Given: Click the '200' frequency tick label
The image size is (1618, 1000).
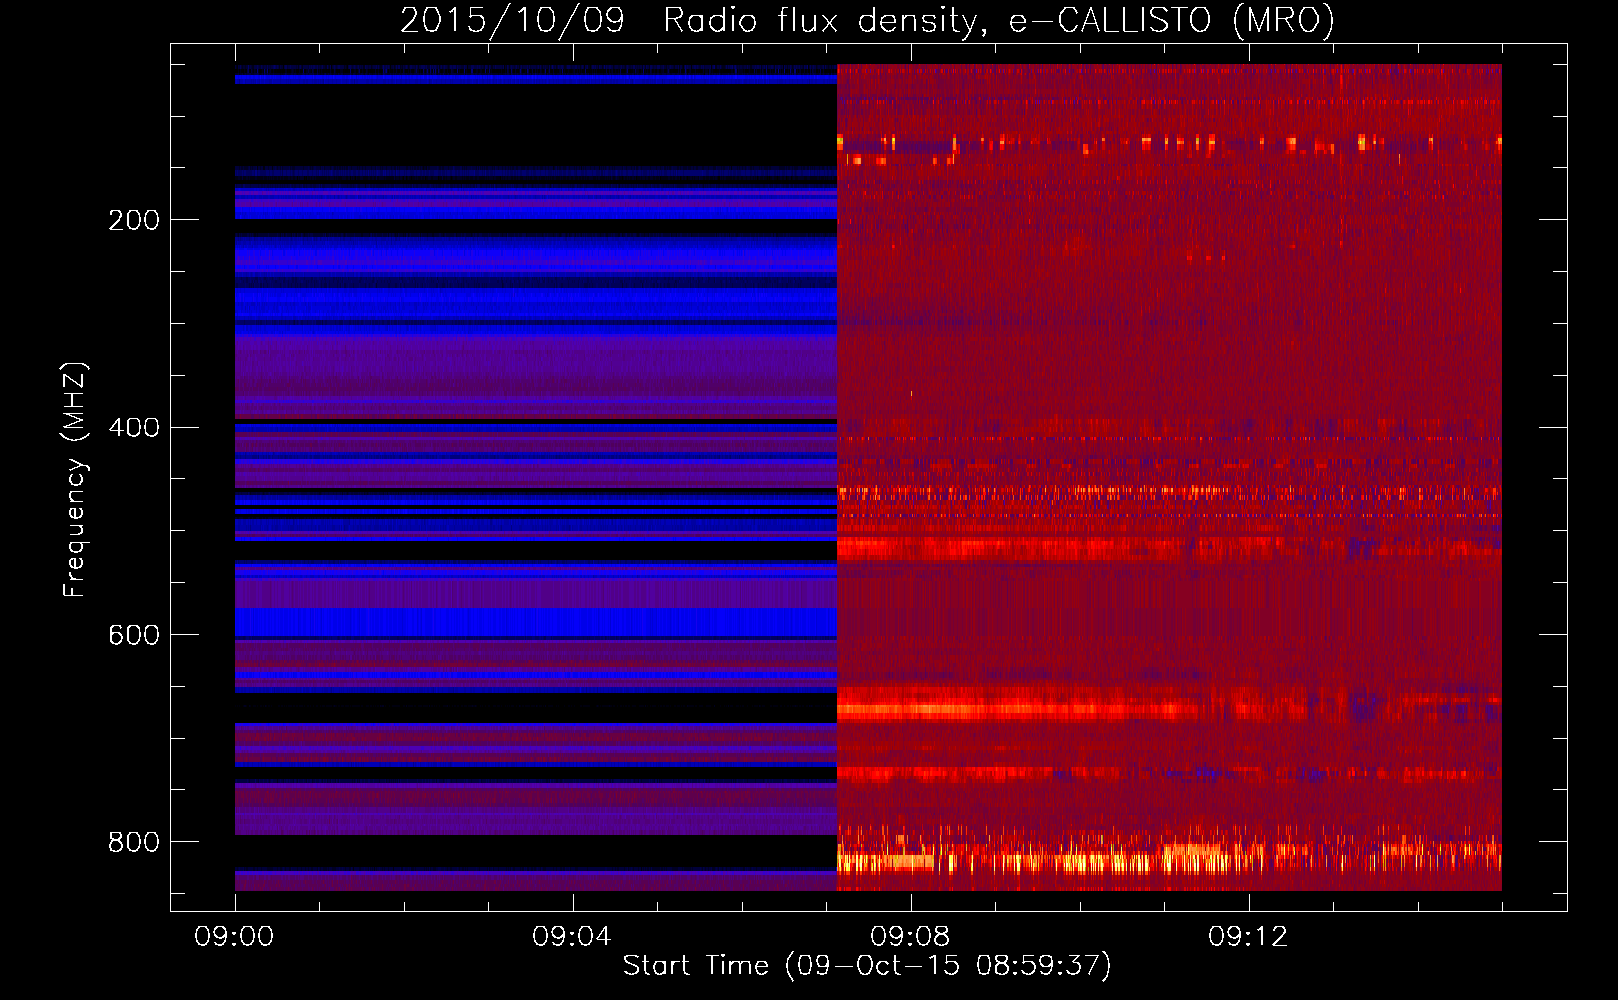Looking at the screenshot, I should [134, 220].
